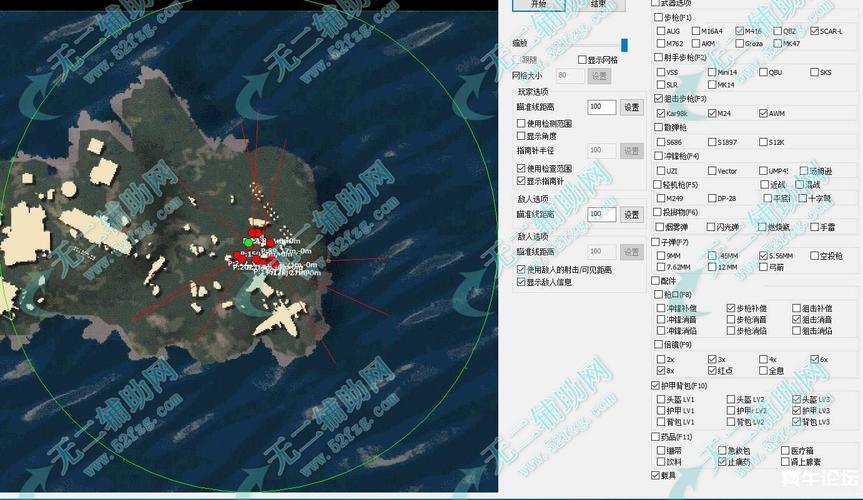863x500 pixels.
Task: Adjust the 缩放 zoom slider handle
Action: click(x=624, y=45)
